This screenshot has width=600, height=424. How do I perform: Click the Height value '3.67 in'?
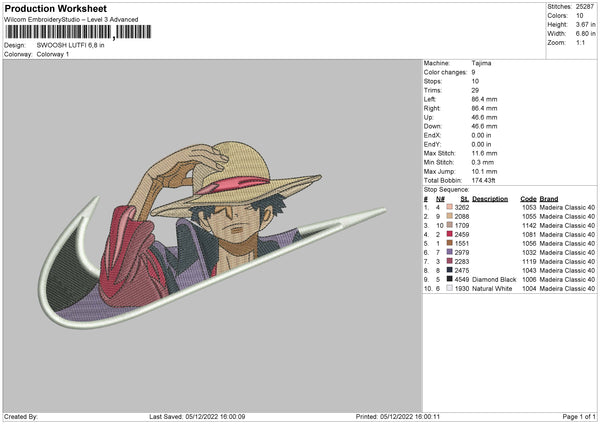click(585, 24)
